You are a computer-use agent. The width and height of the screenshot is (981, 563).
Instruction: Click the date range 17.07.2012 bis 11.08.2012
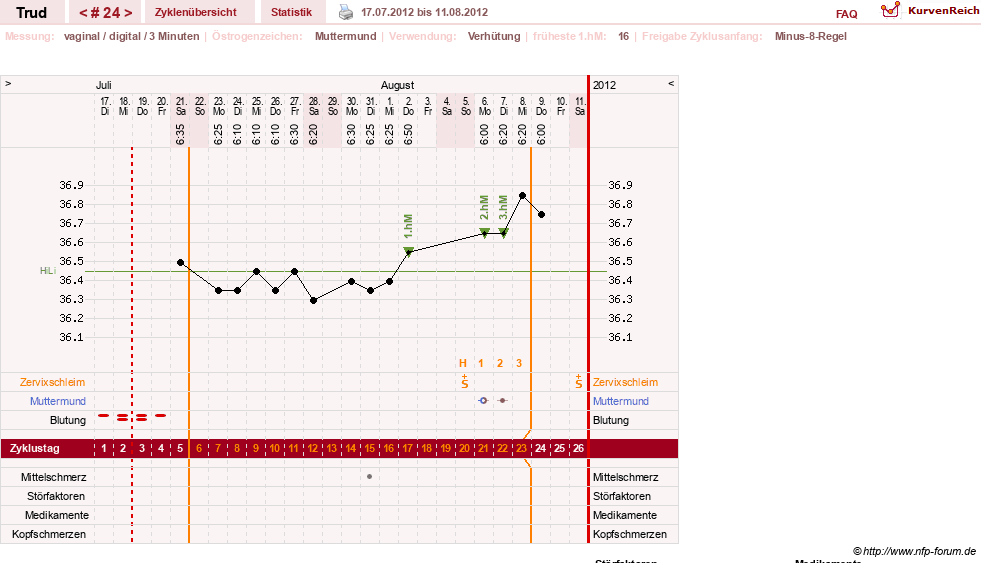[x=424, y=12]
